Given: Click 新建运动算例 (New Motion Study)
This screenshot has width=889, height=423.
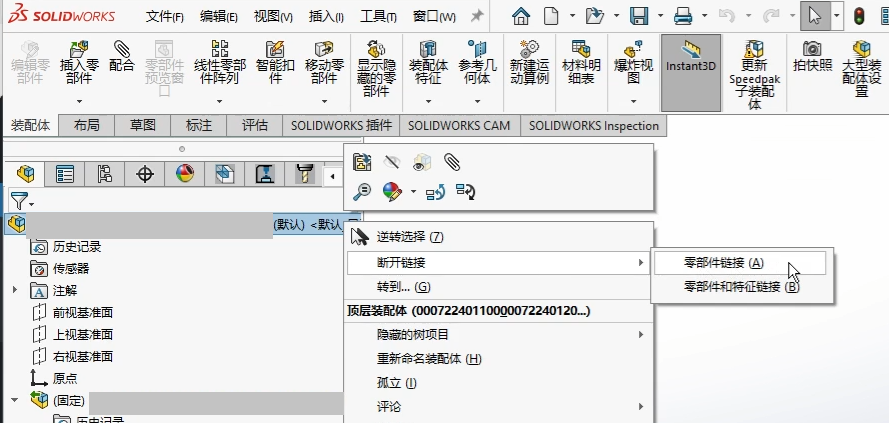Looking at the screenshot, I should pyautogui.click(x=530, y=62).
